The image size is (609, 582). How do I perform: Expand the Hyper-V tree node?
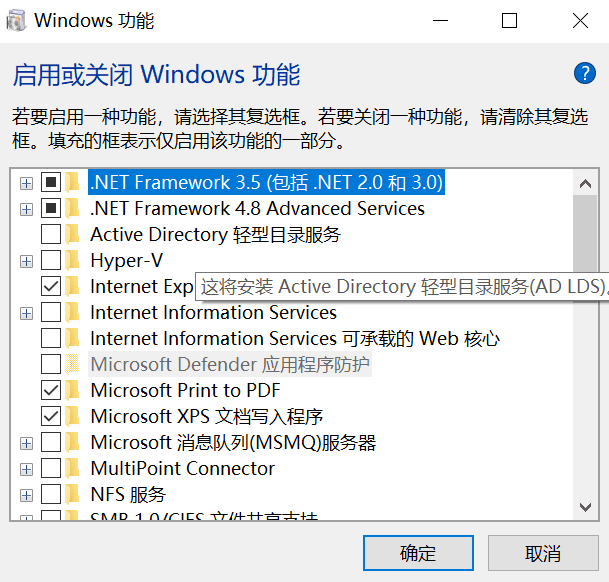point(26,261)
